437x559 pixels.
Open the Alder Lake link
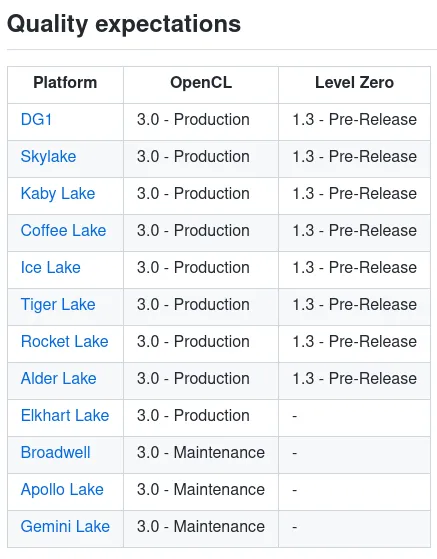coord(58,379)
